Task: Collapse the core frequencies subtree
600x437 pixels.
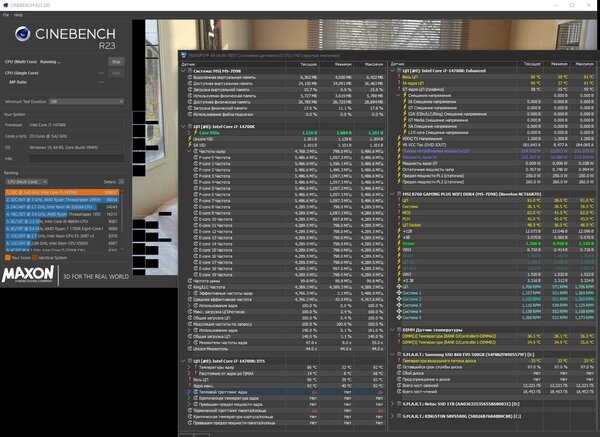Action: point(189,151)
